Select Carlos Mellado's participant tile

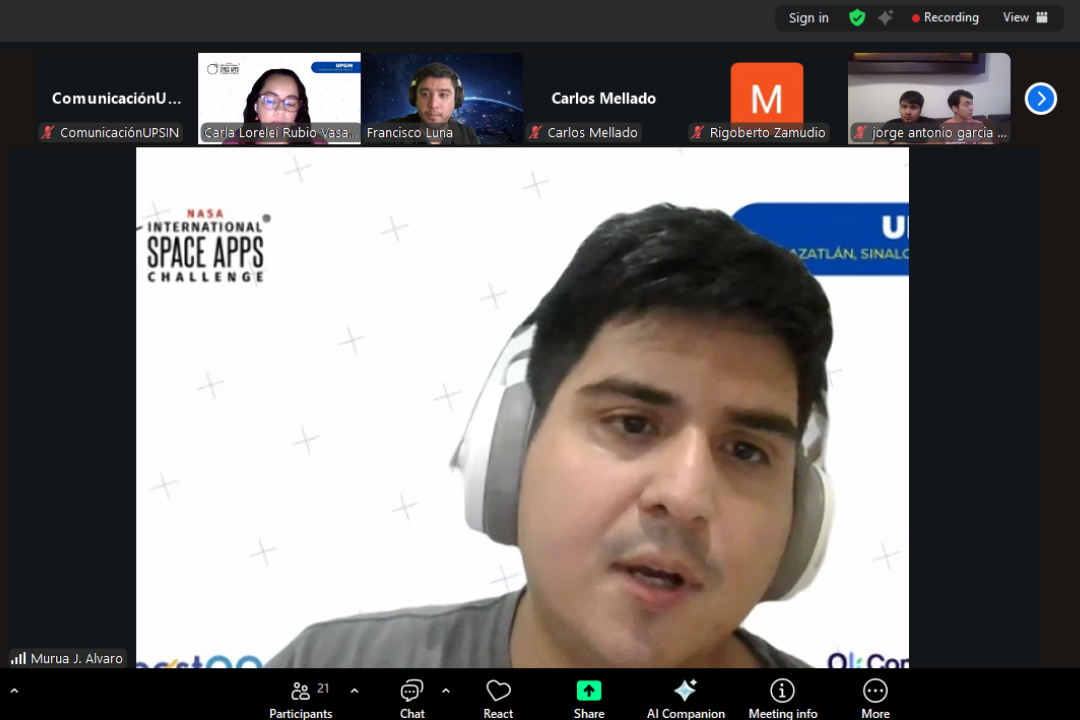click(x=604, y=98)
